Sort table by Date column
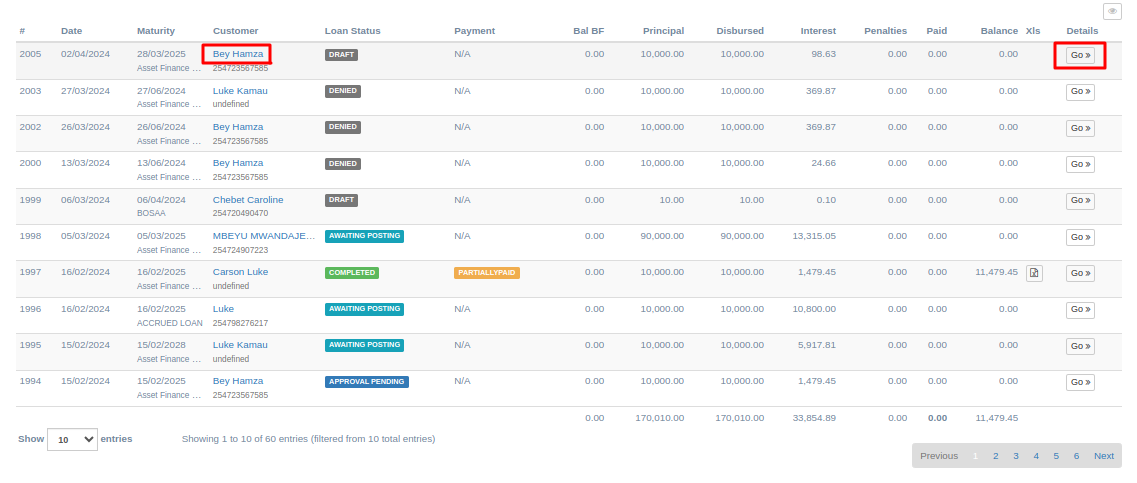Screen dimensions: 1137x483 click(71, 30)
